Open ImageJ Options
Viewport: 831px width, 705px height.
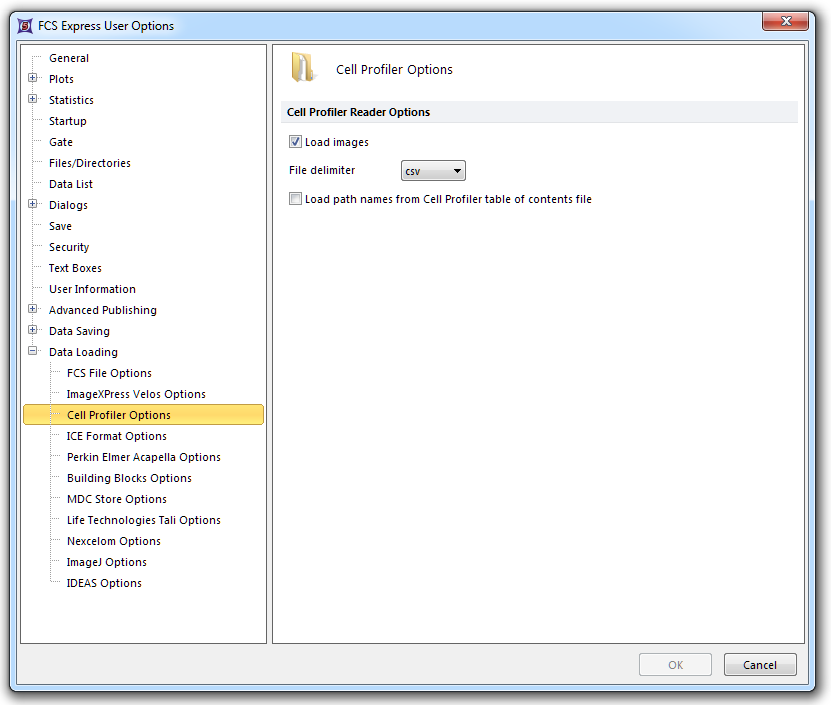[x=107, y=562]
